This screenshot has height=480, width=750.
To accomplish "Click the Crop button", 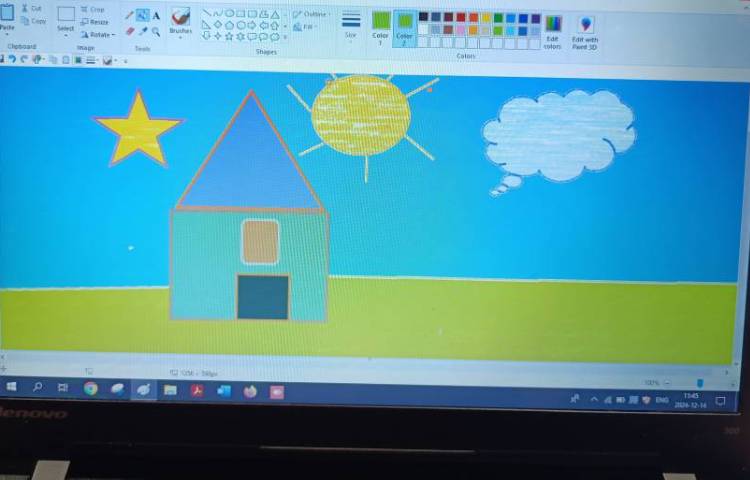I will pyautogui.click(x=92, y=10).
